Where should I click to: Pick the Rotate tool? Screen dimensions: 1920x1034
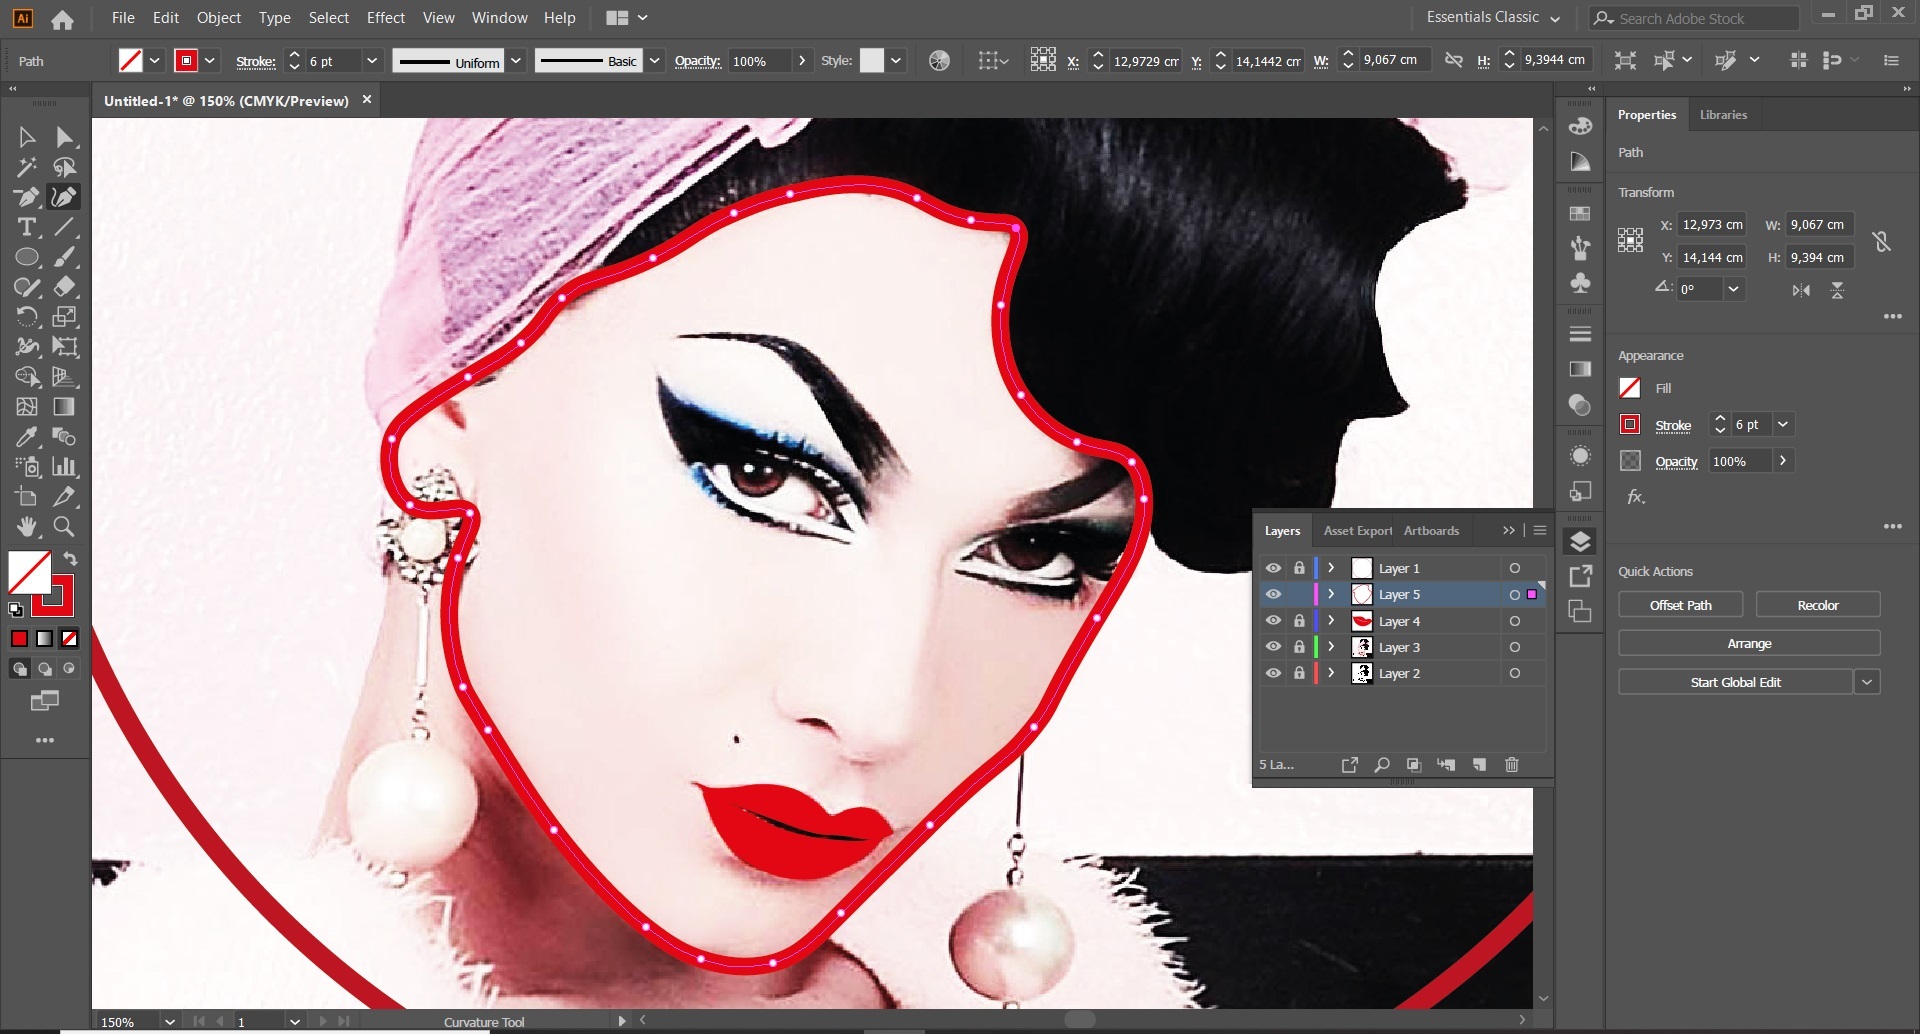[27, 317]
